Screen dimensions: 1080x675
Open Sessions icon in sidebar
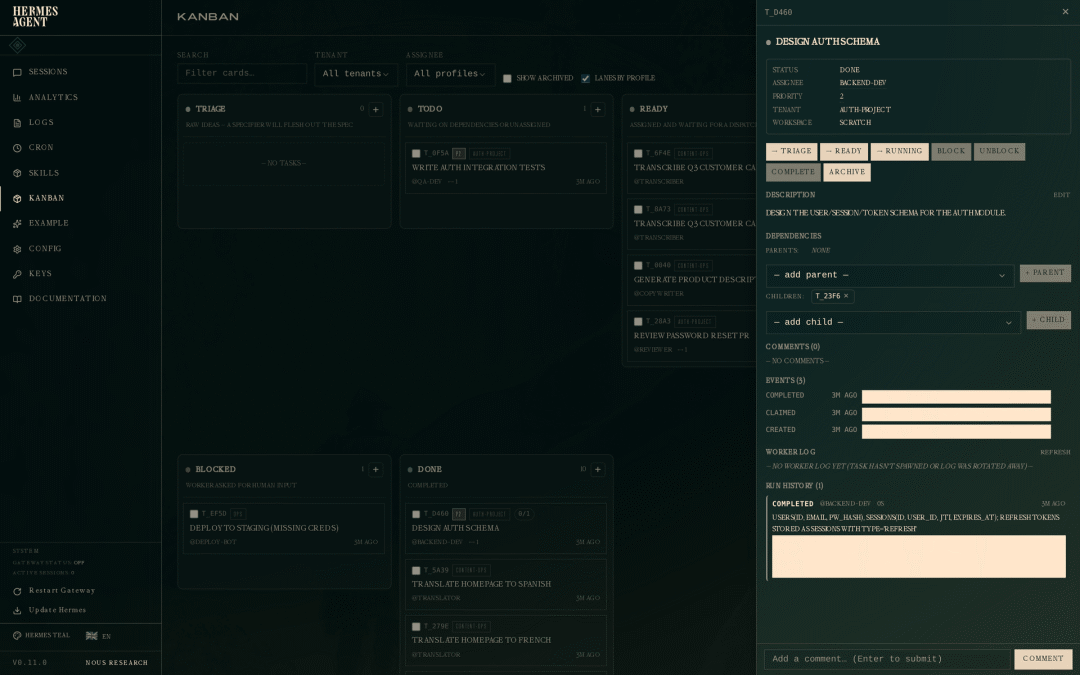[x=17, y=72]
